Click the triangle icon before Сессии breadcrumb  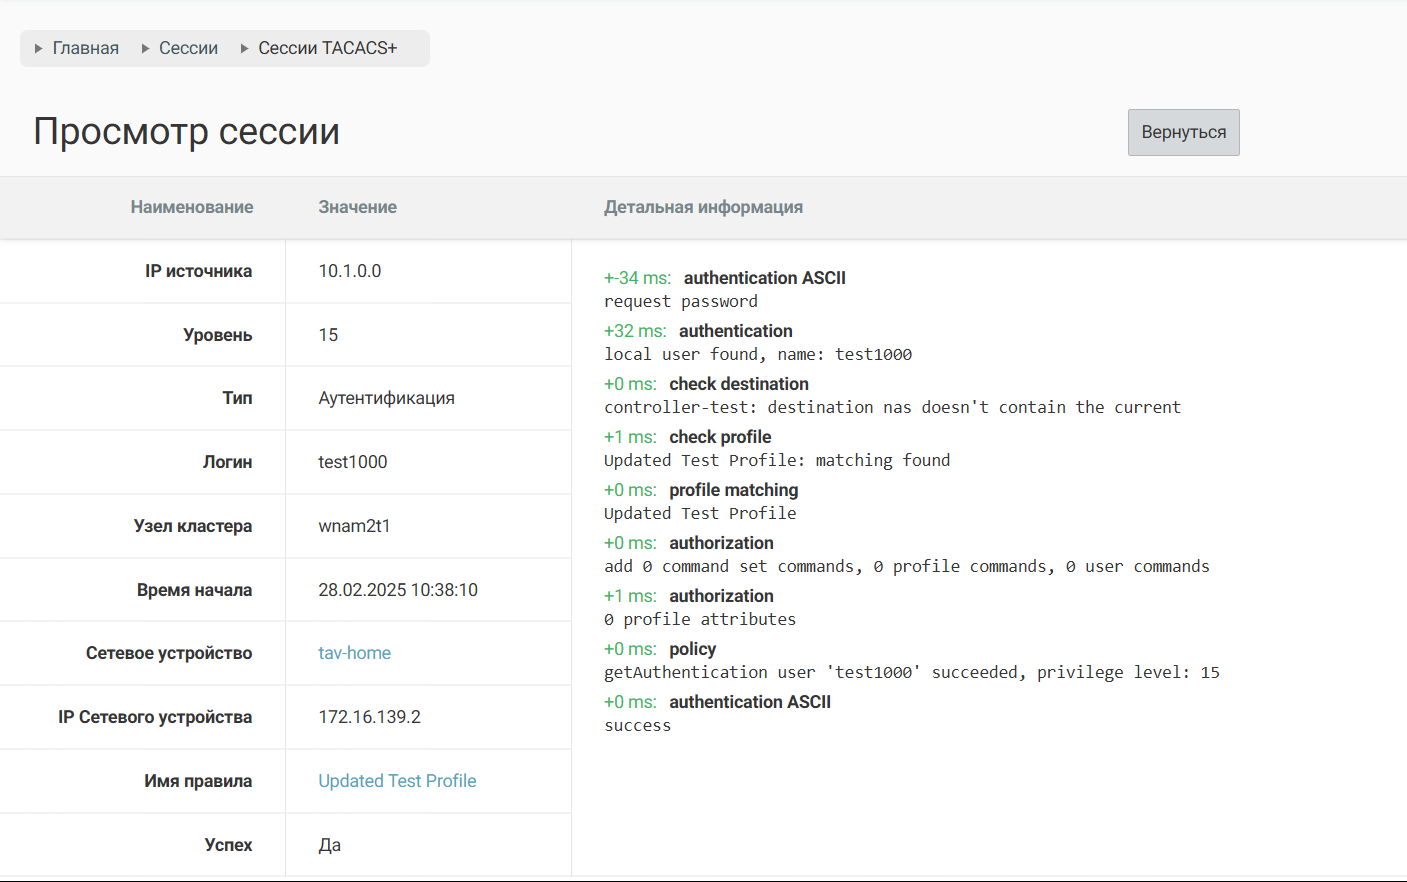[145, 48]
